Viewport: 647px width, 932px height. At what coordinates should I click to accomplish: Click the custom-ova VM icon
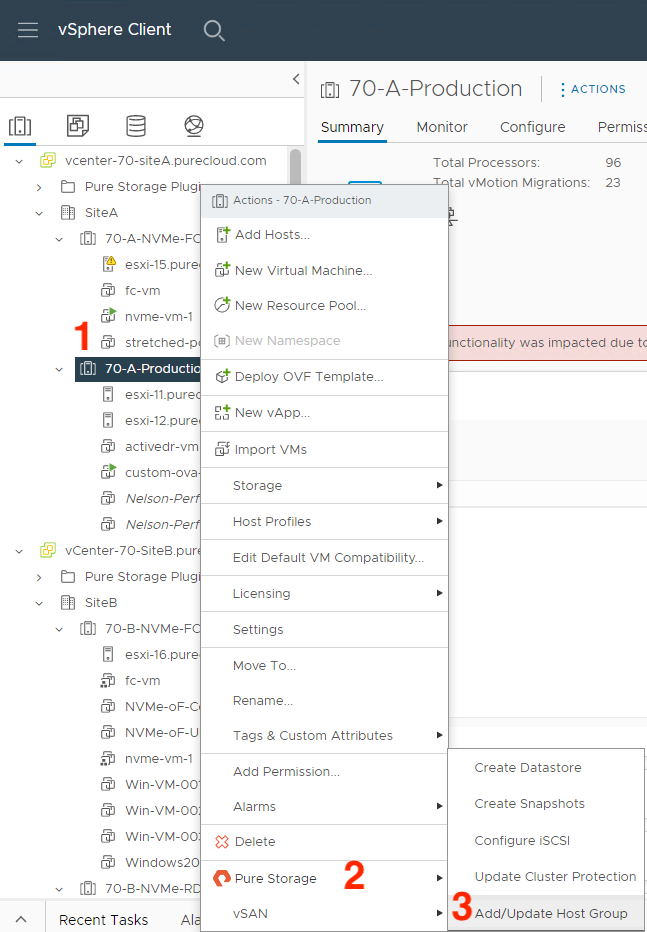[x=108, y=472]
